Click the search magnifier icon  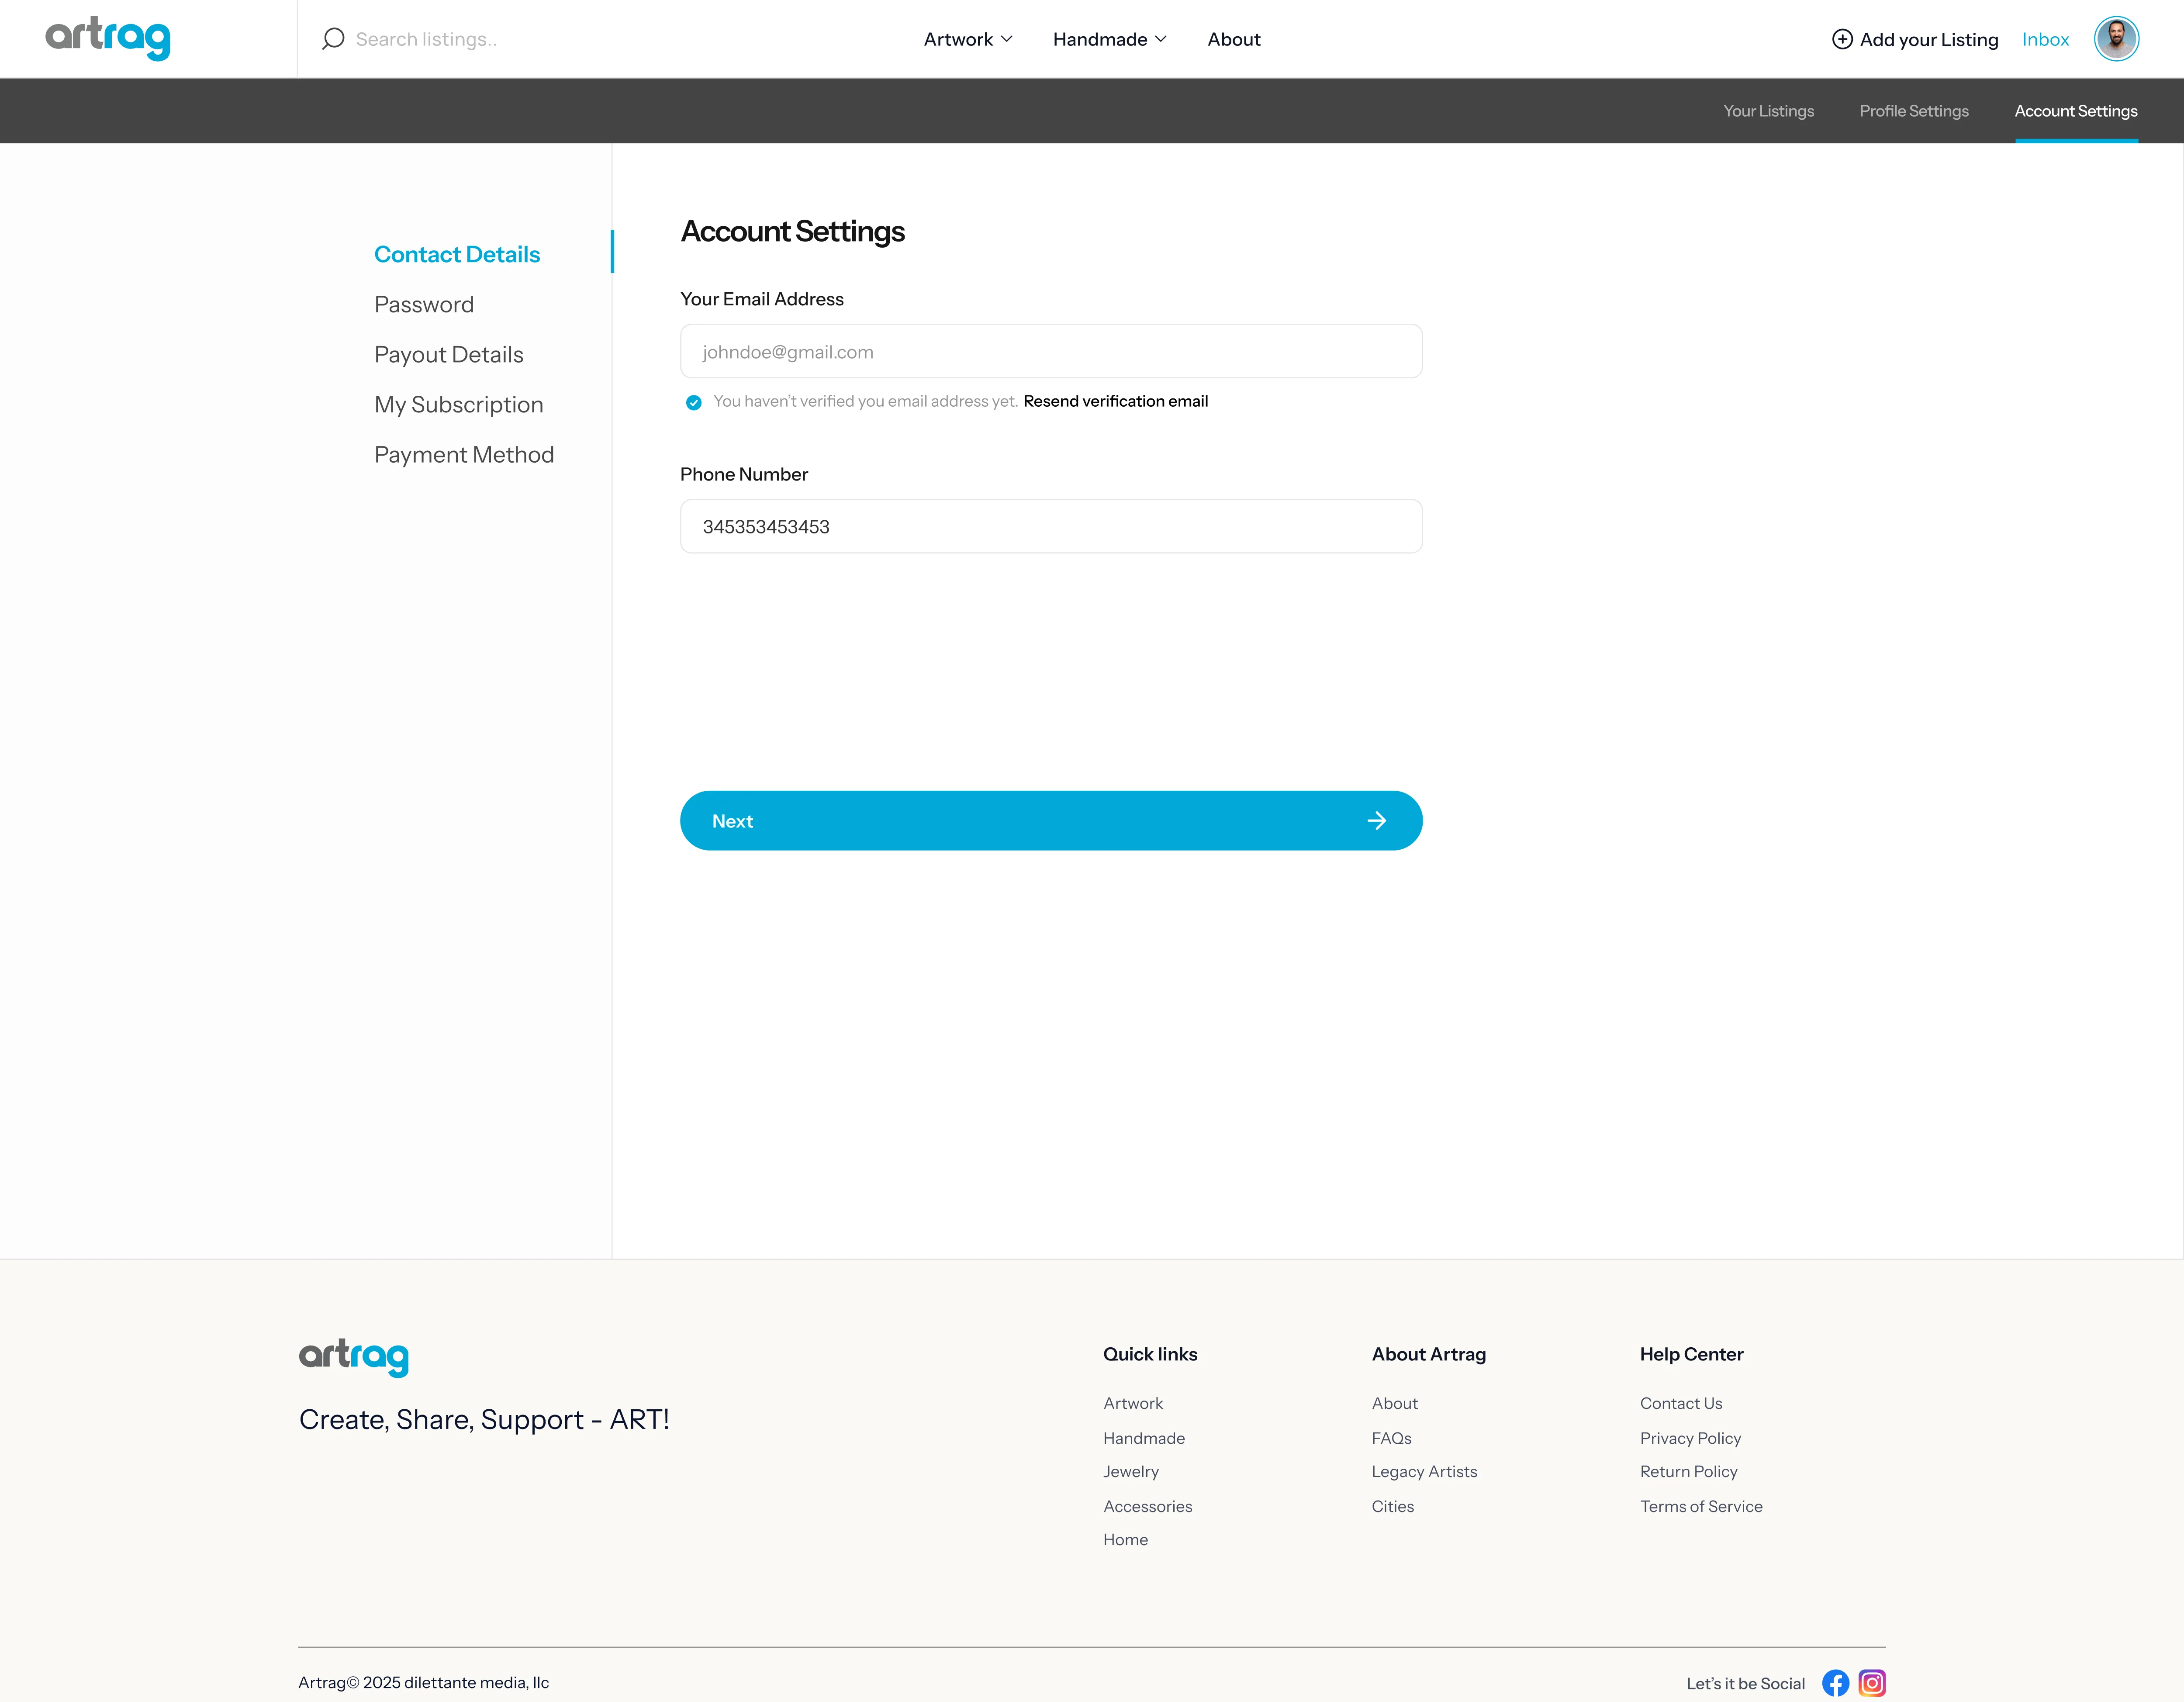(x=333, y=39)
